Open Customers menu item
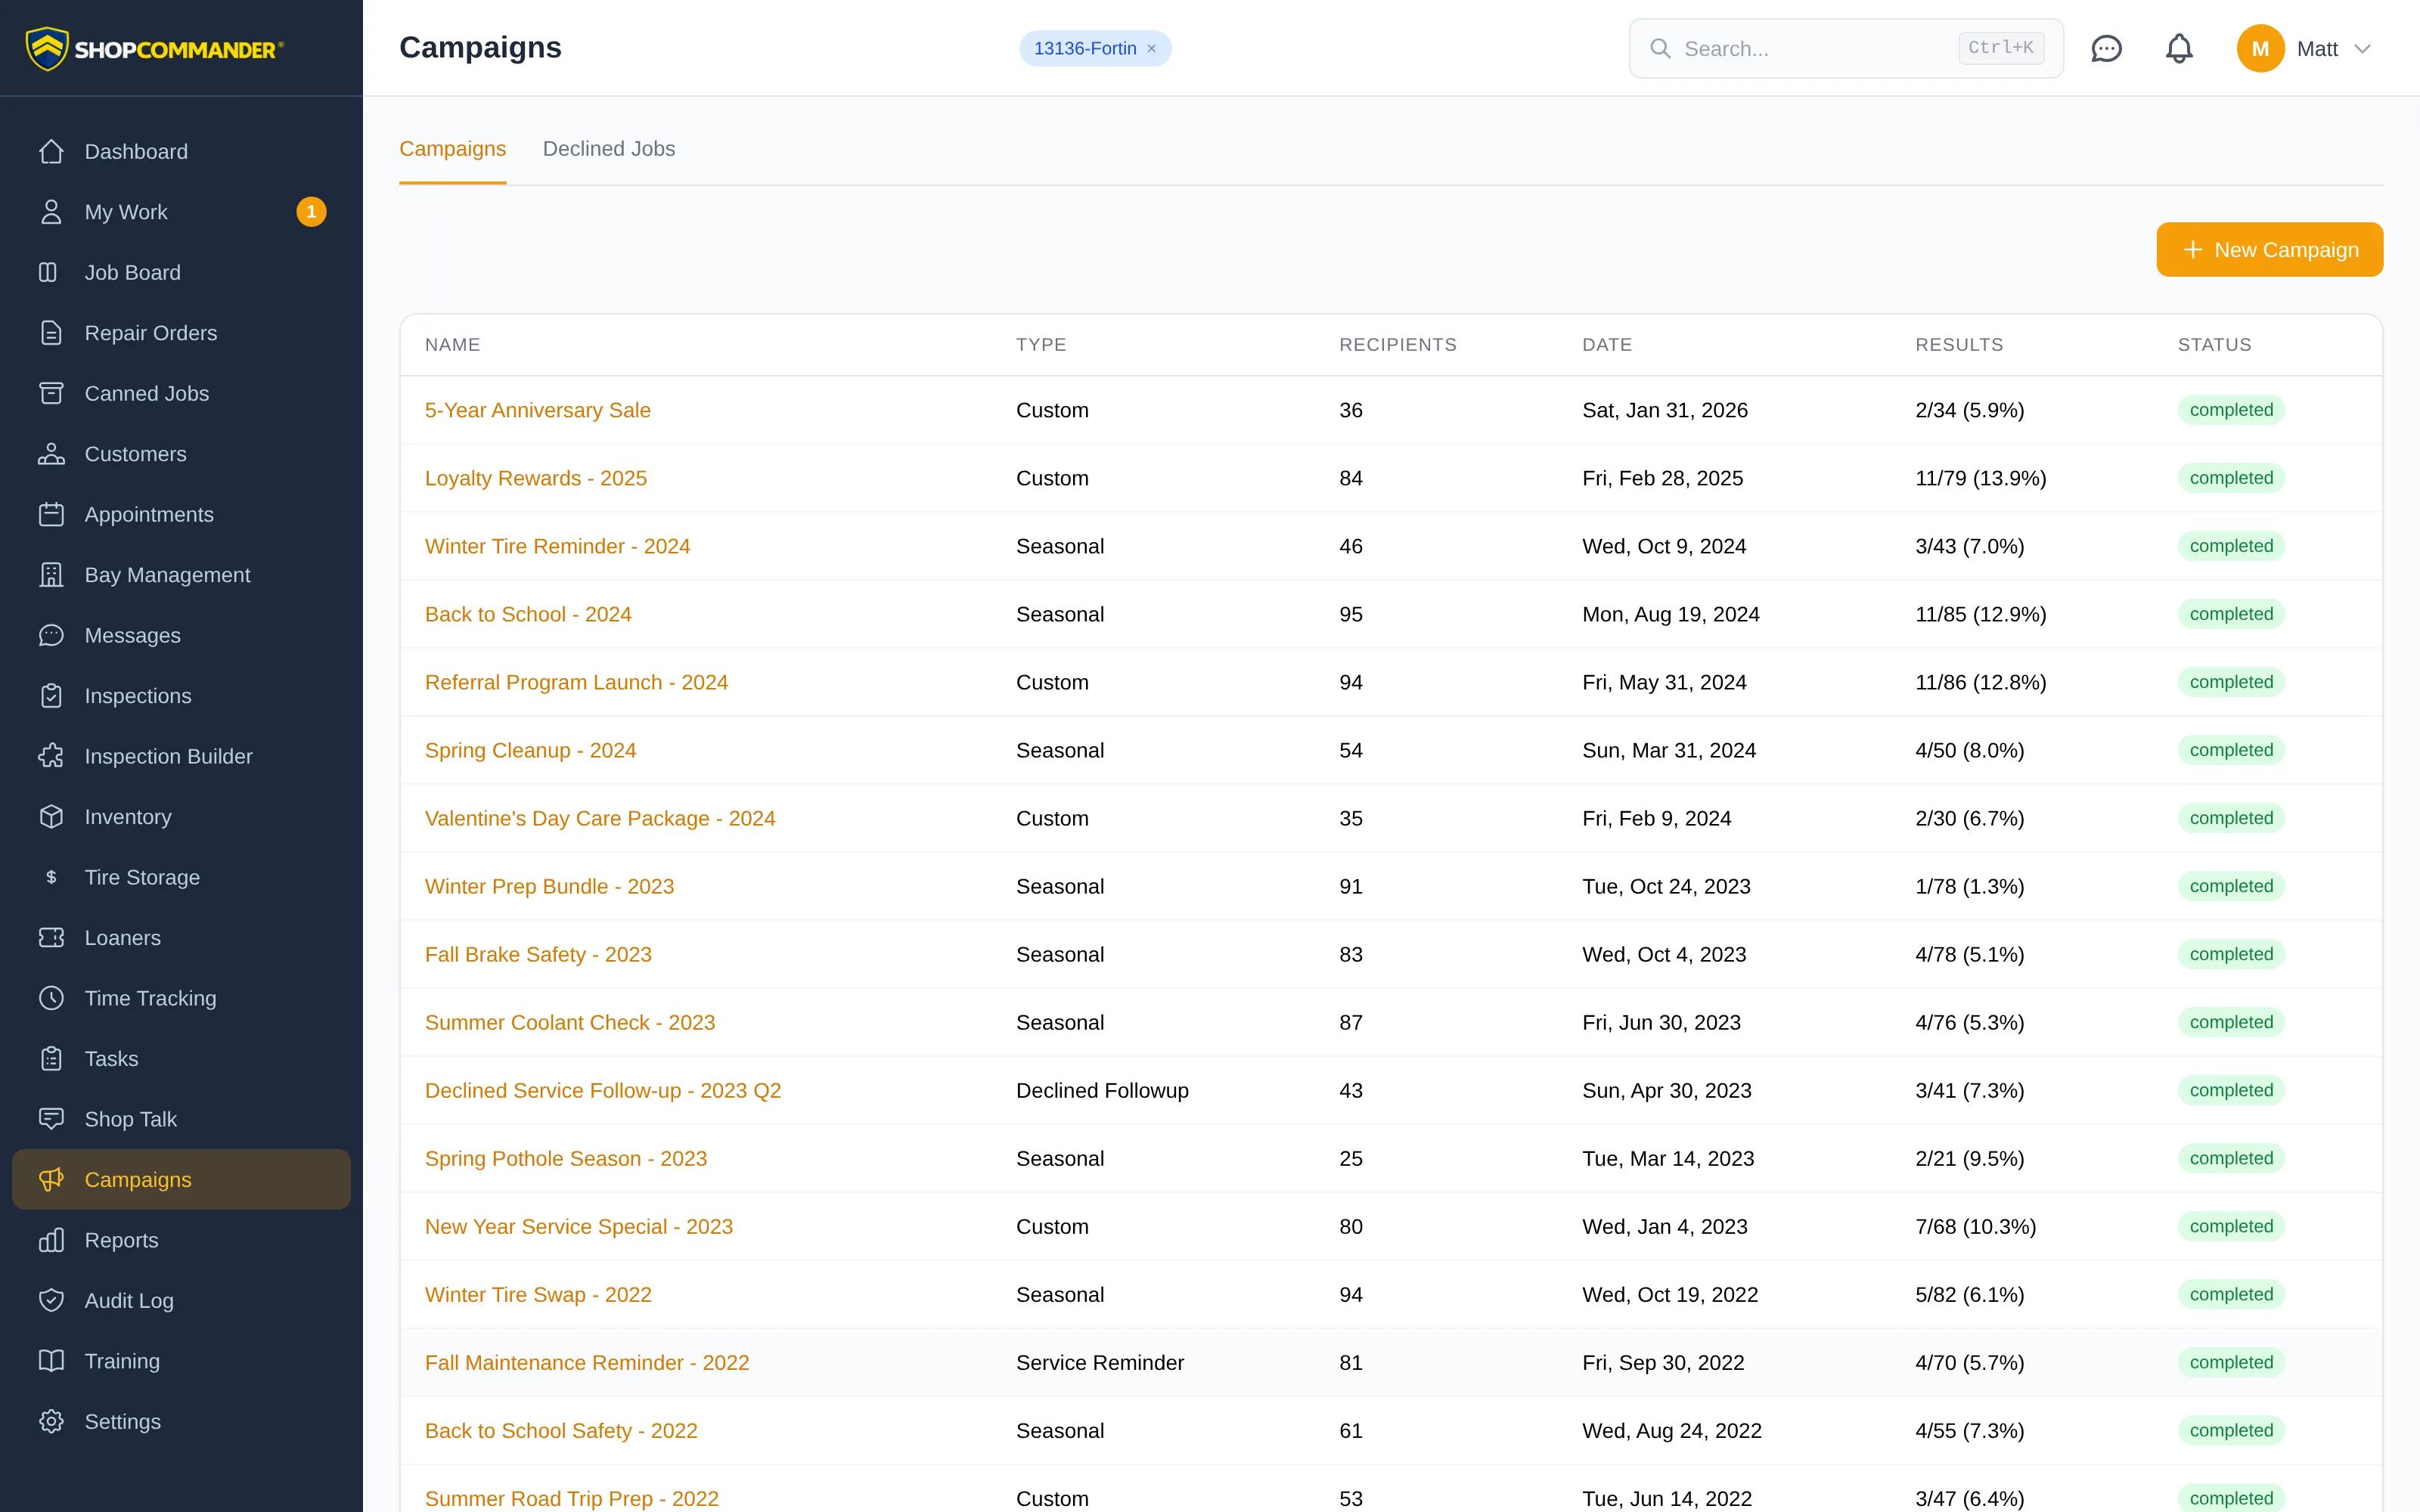Viewport: 2420px width, 1512px height. [181, 454]
